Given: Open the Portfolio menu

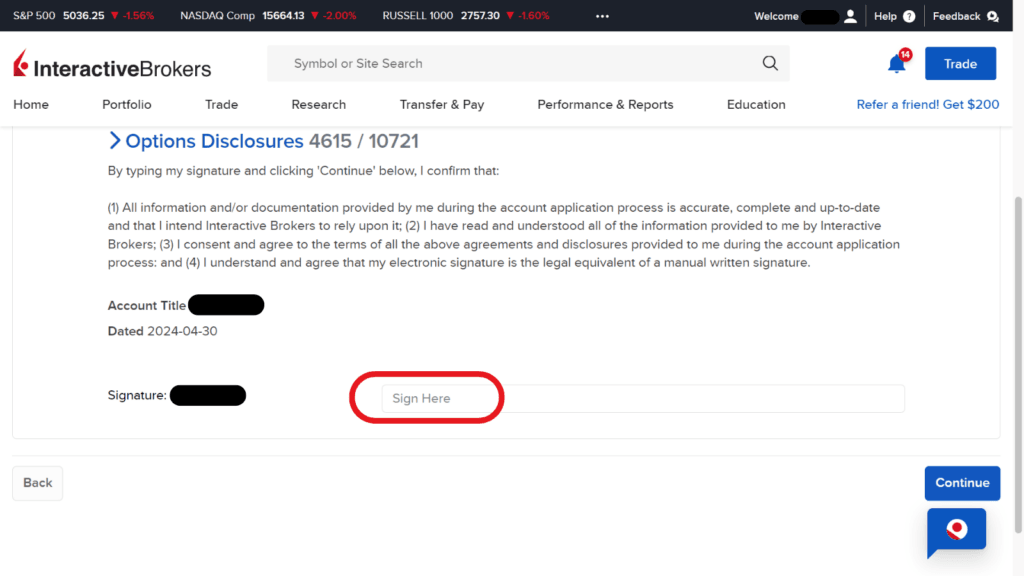Looking at the screenshot, I should (127, 104).
